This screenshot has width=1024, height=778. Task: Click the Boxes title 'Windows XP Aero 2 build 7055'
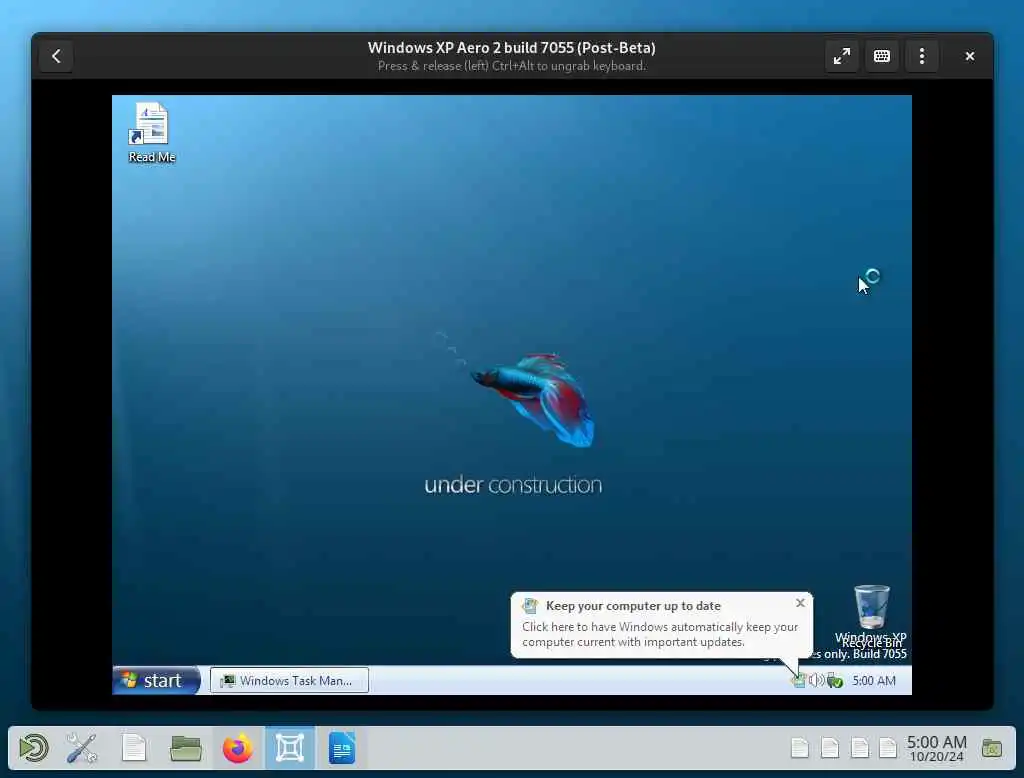(511, 48)
